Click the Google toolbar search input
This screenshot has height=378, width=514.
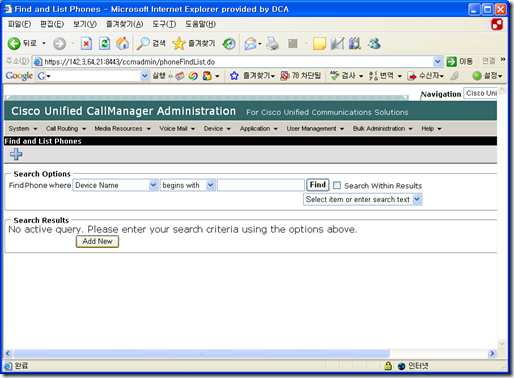tap(93, 76)
